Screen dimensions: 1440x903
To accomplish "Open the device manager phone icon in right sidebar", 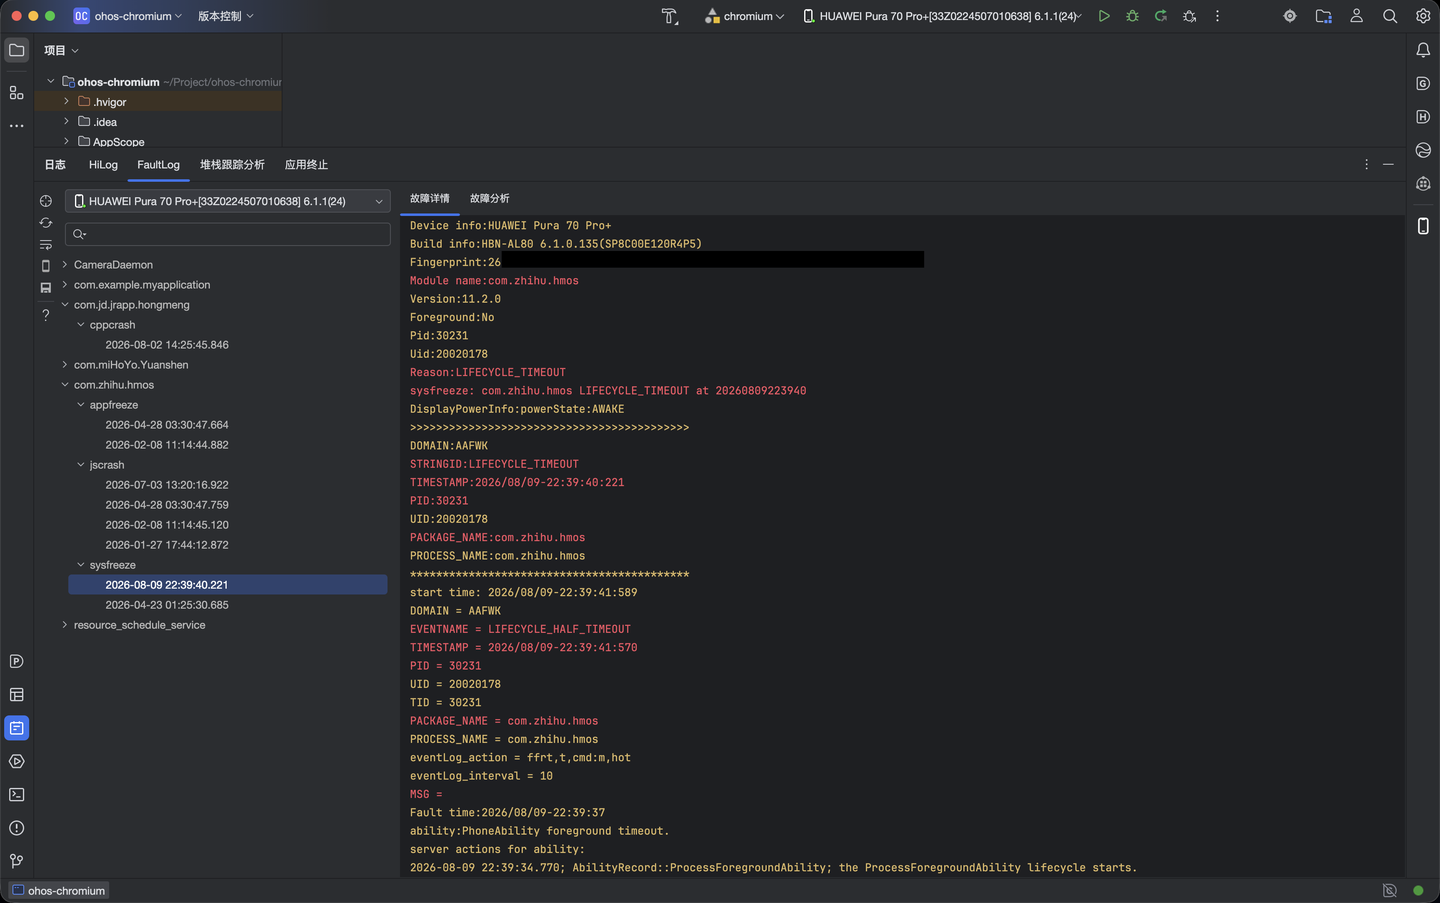I will click(x=1423, y=226).
